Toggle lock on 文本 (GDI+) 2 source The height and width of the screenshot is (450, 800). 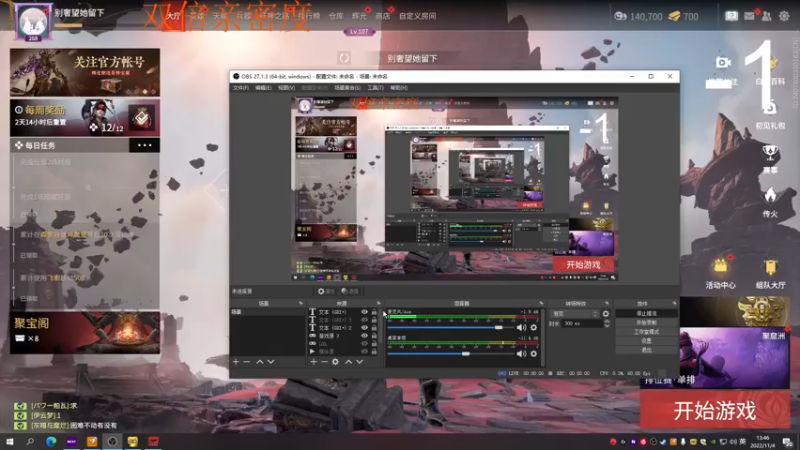(374, 328)
